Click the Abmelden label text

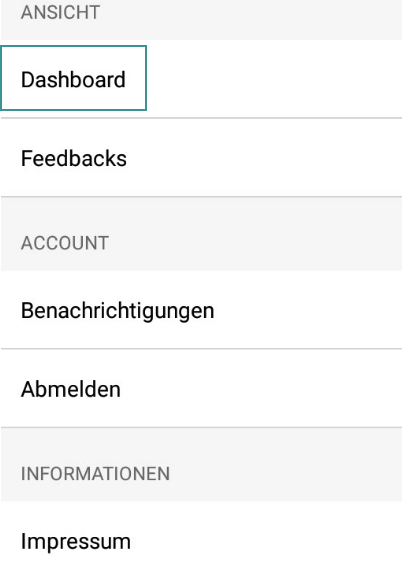(x=71, y=389)
